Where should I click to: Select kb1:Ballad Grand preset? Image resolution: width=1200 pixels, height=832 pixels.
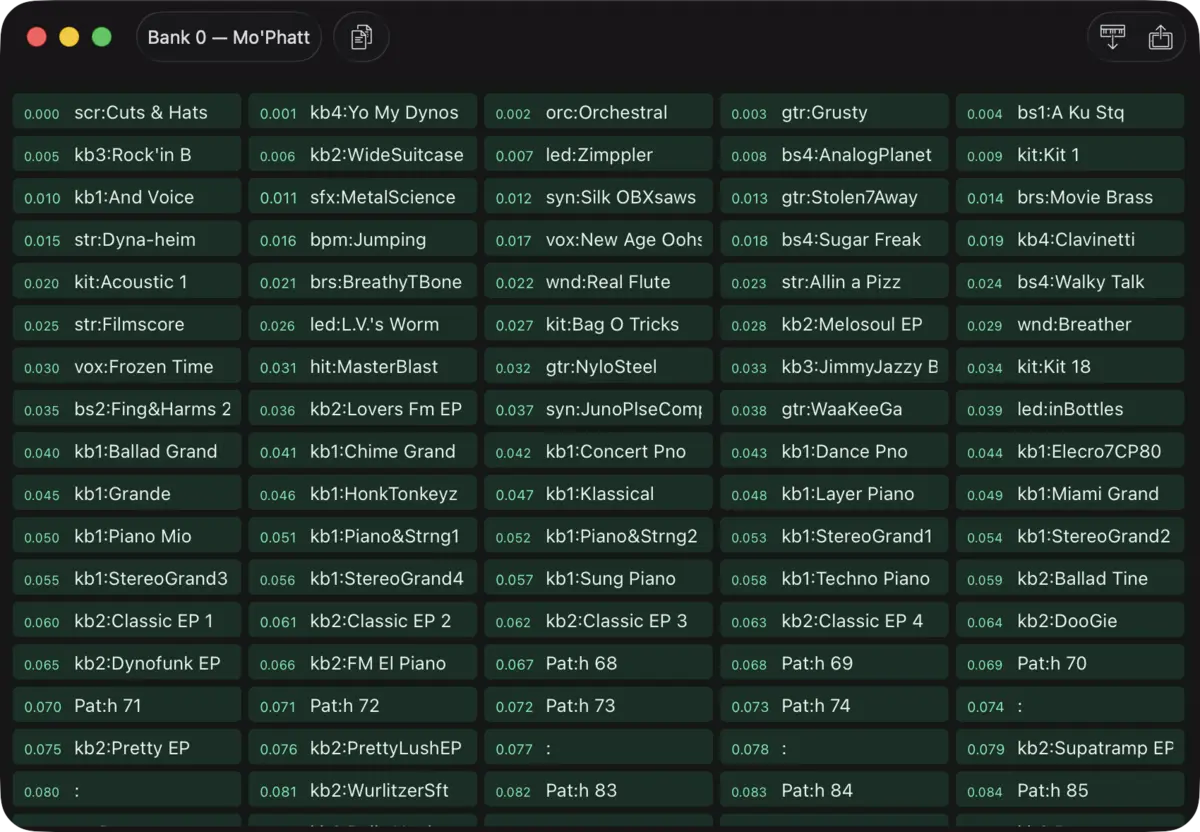tap(127, 451)
